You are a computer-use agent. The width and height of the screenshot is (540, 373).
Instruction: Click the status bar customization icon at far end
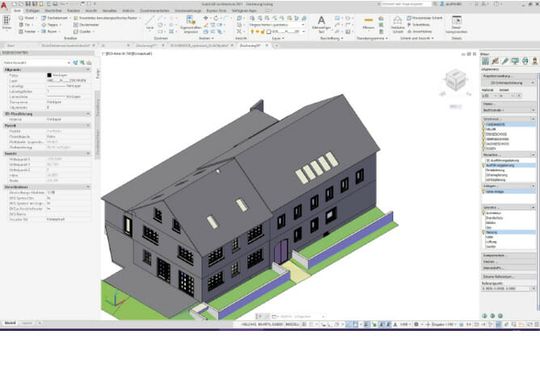tap(536, 324)
